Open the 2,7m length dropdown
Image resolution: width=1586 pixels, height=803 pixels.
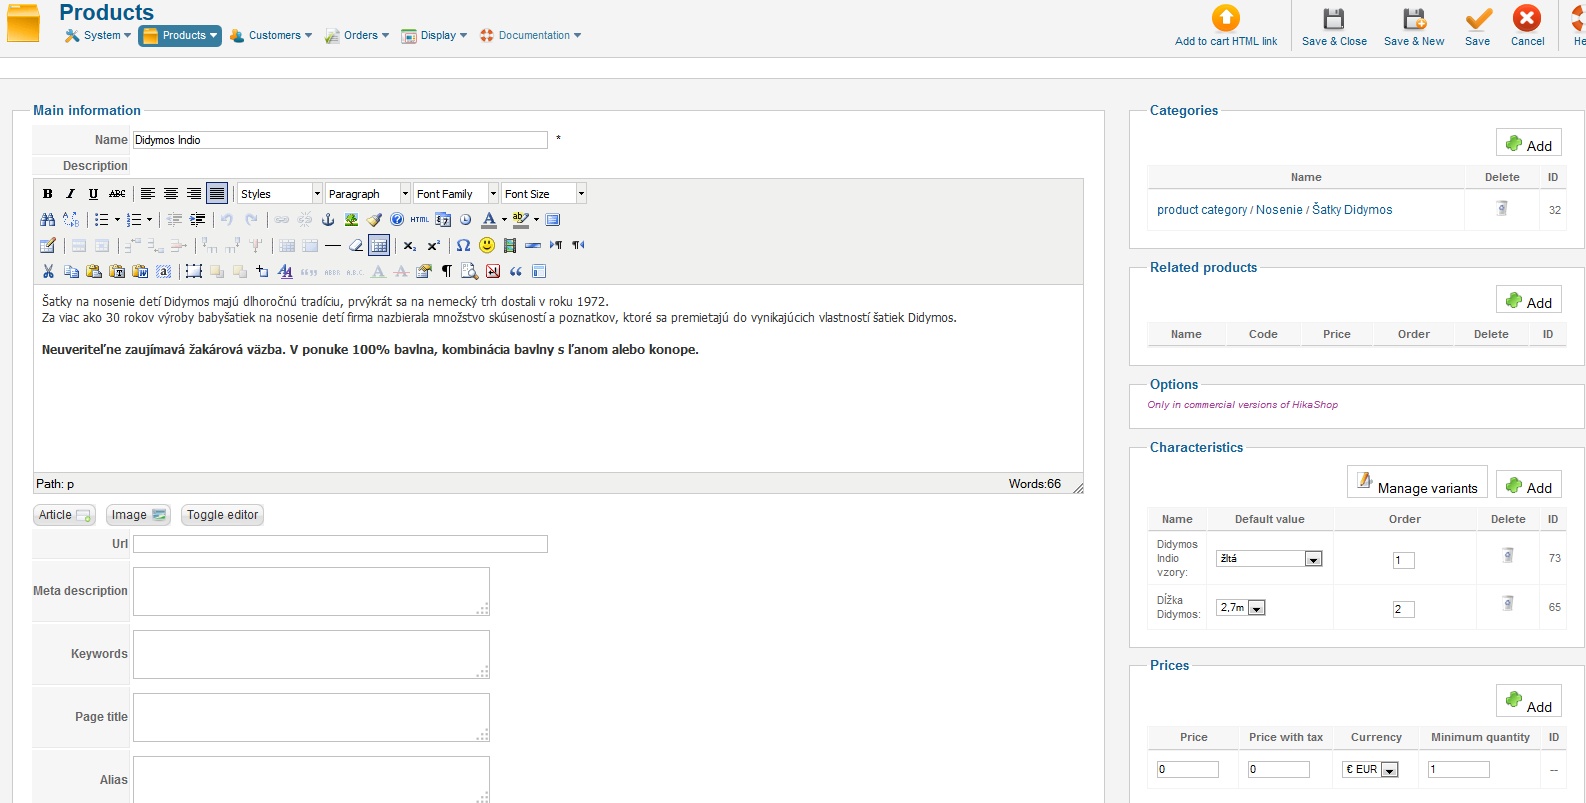(x=1241, y=608)
